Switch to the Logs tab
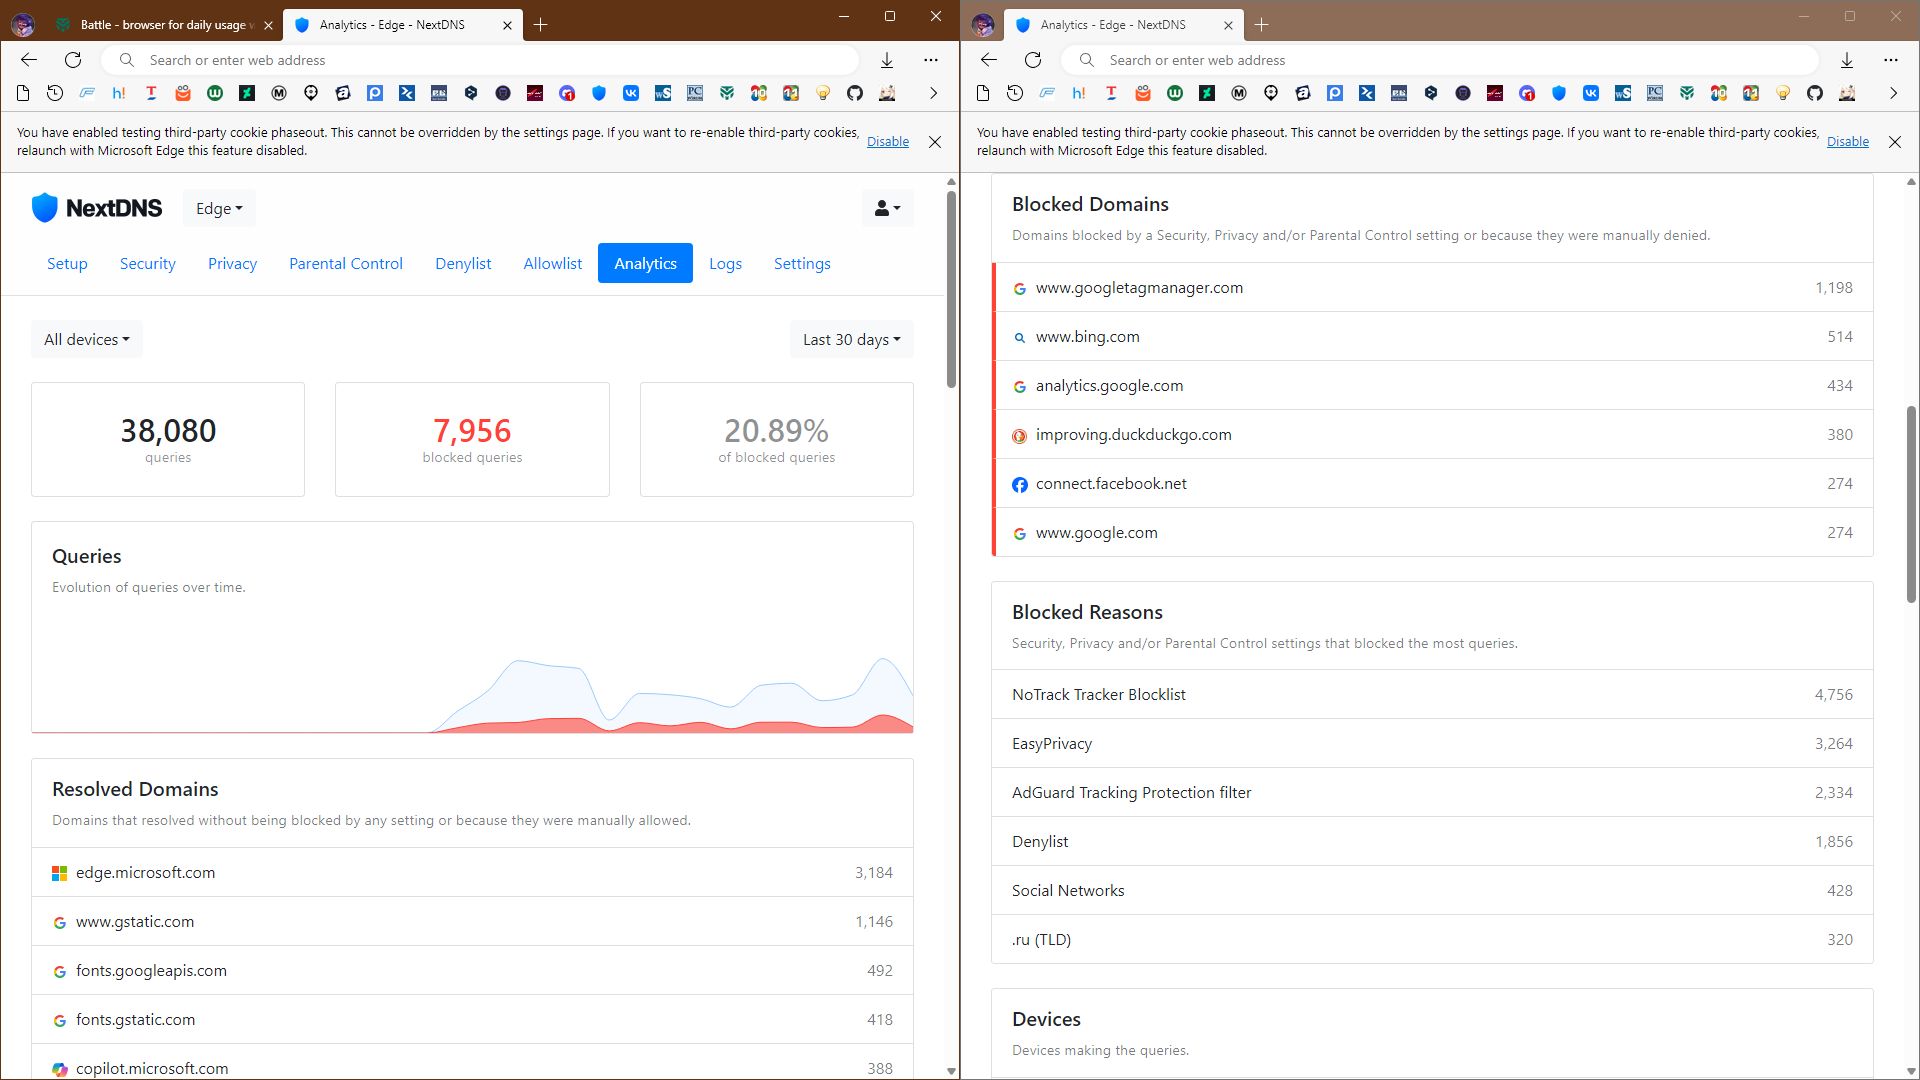The image size is (1920, 1080). pyautogui.click(x=725, y=264)
